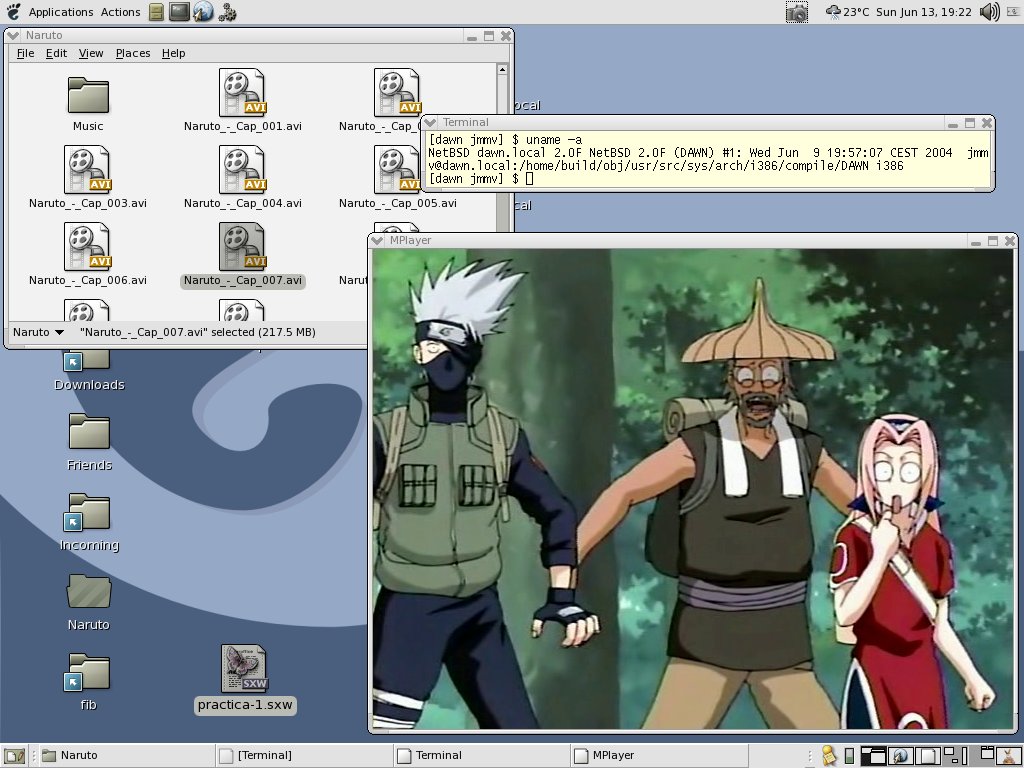Click the Terminal window title bar text

coord(466,122)
